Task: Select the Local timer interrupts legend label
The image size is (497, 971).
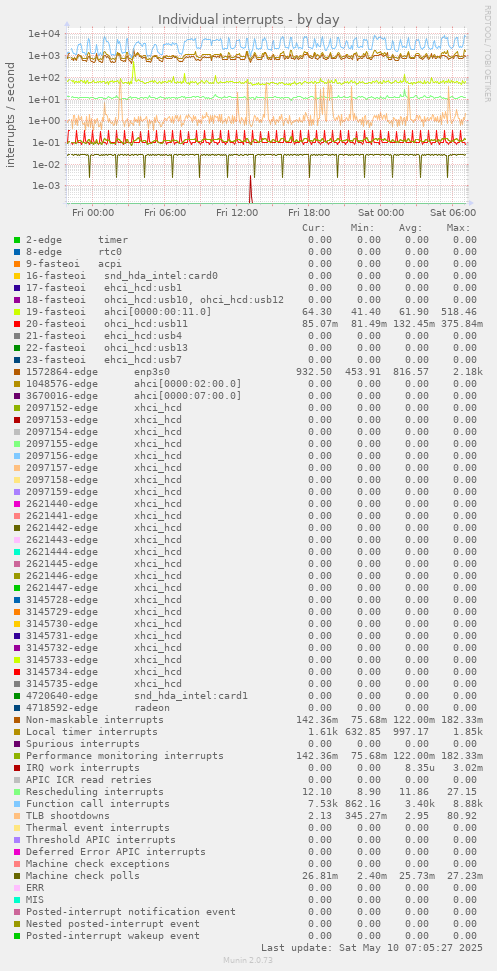Action: click(92, 732)
